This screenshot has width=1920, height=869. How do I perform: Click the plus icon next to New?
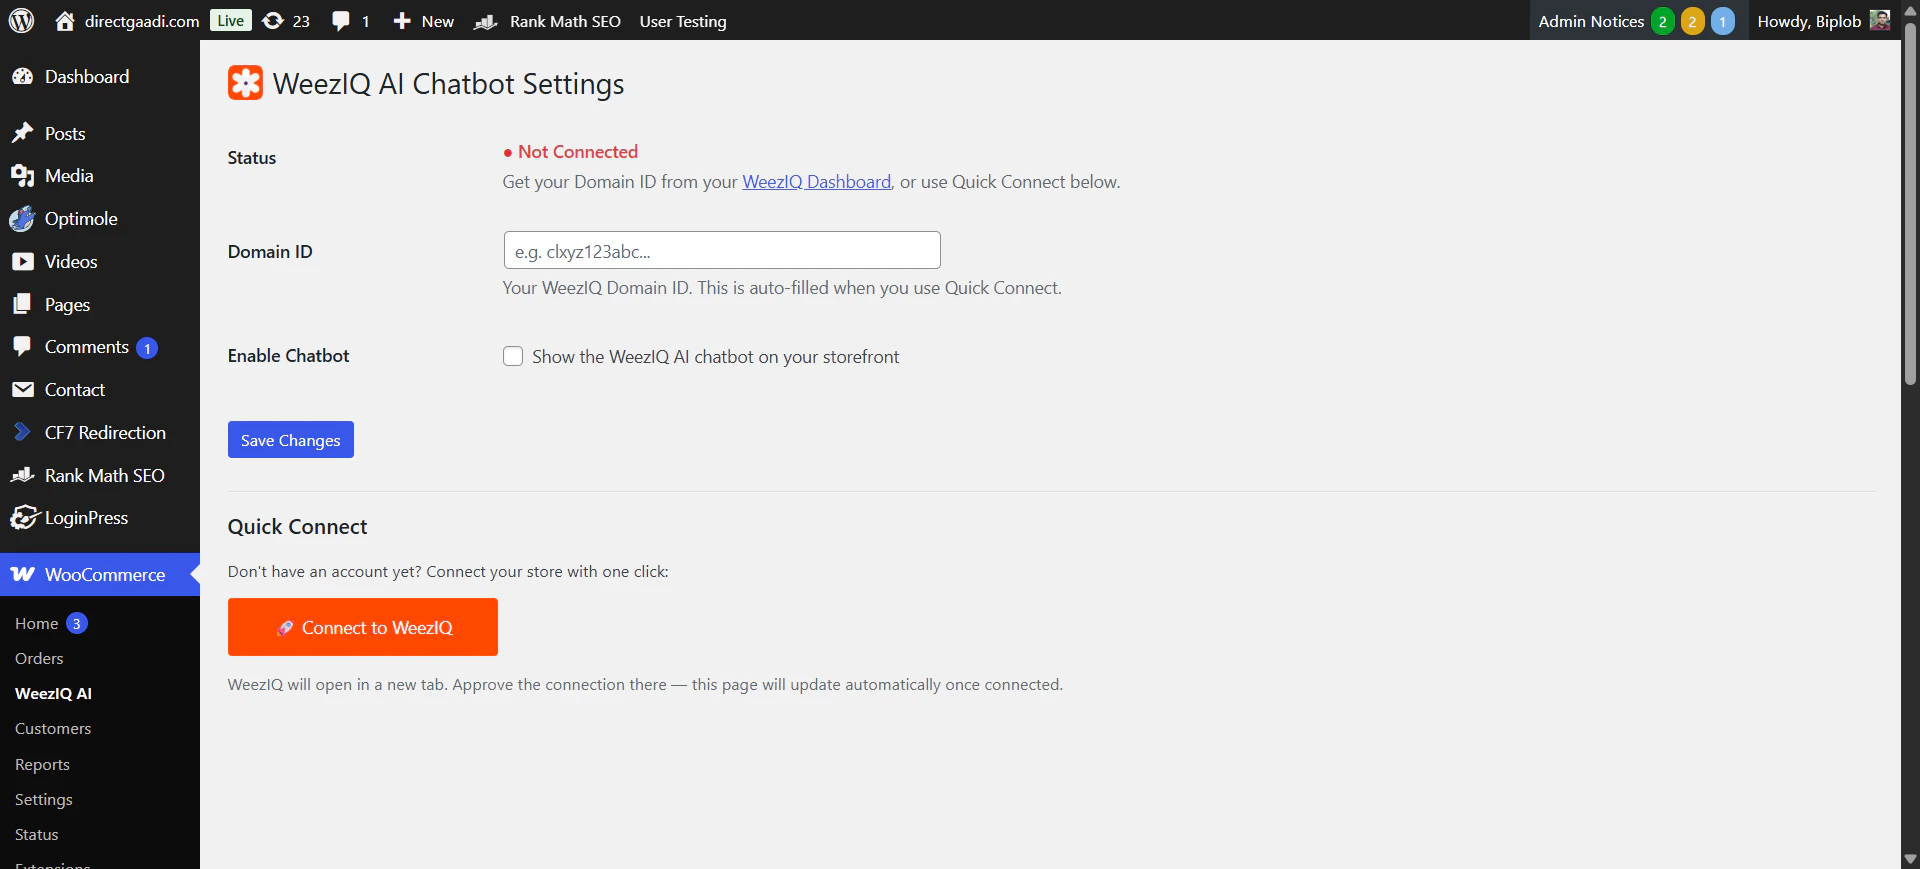tap(402, 21)
